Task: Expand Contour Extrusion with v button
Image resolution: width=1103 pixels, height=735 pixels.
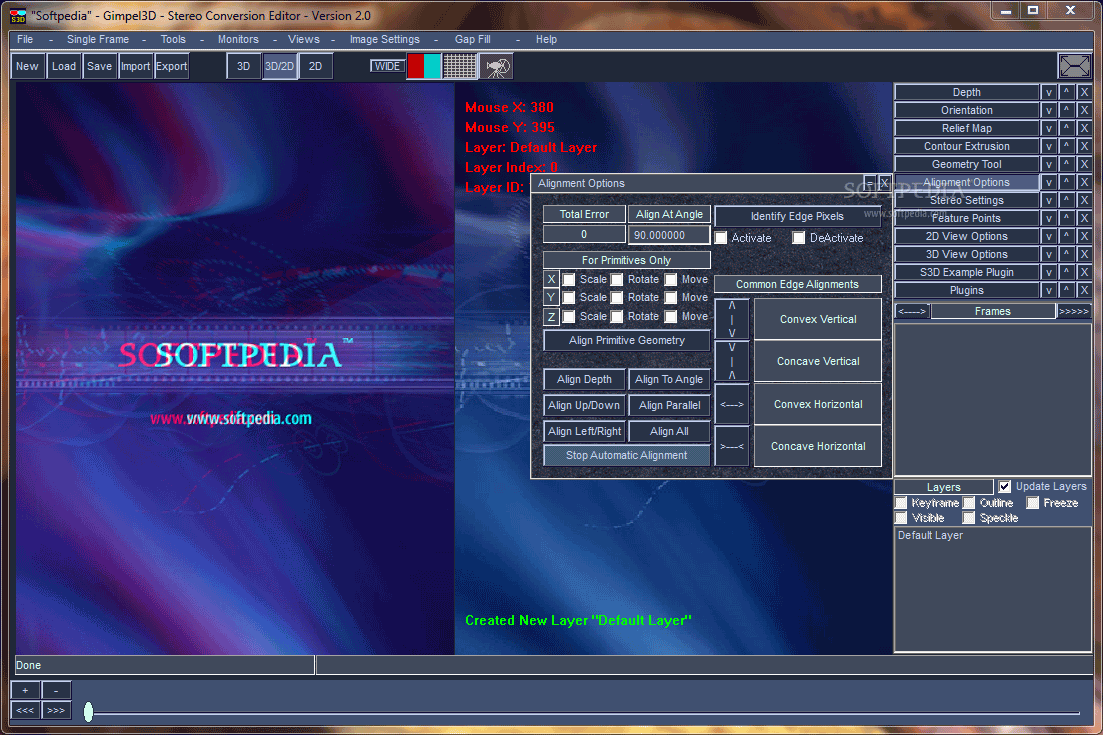Action: click(1048, 146)
